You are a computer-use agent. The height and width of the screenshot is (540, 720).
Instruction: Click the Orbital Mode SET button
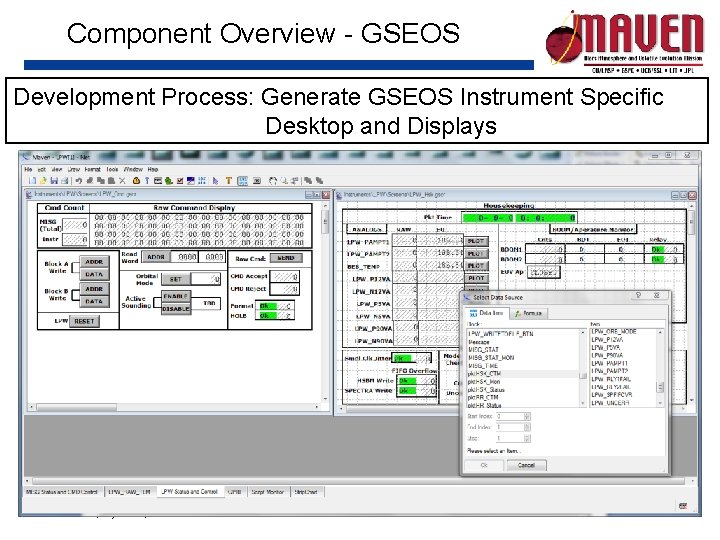click(x=175, y=279)
